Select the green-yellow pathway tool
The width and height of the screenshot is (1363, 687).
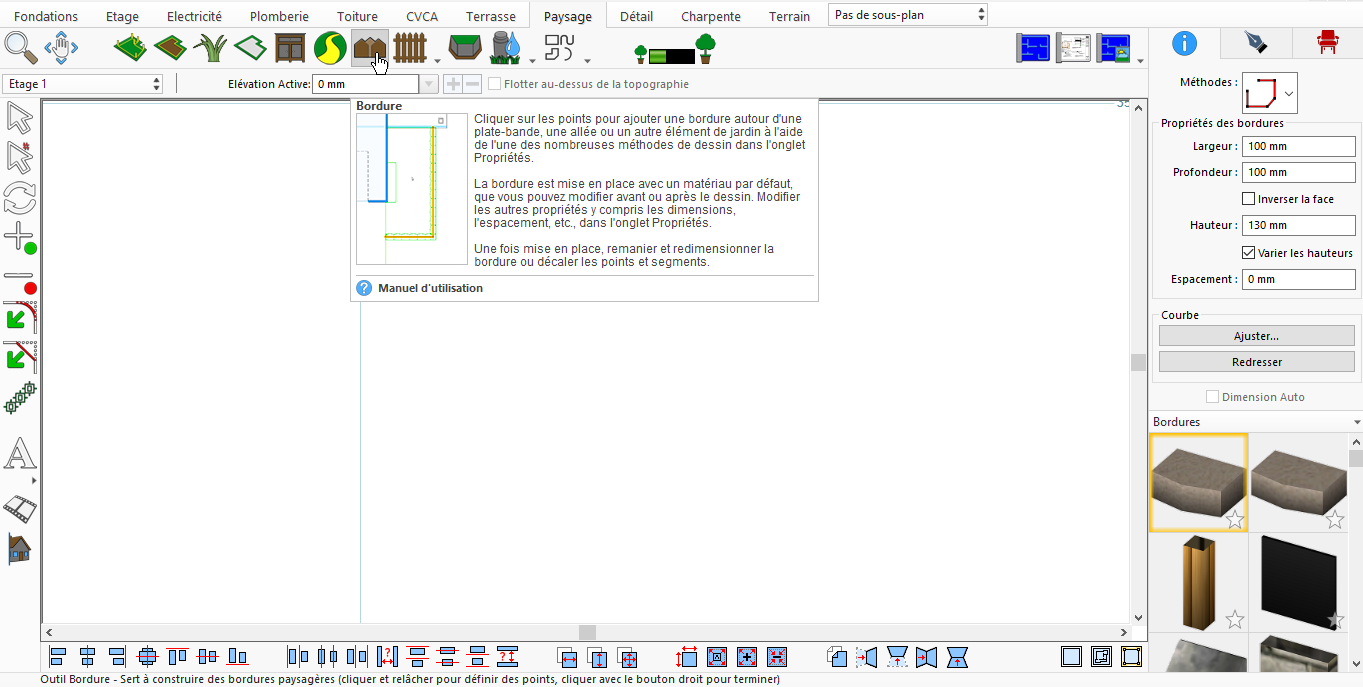coord(329,47)
